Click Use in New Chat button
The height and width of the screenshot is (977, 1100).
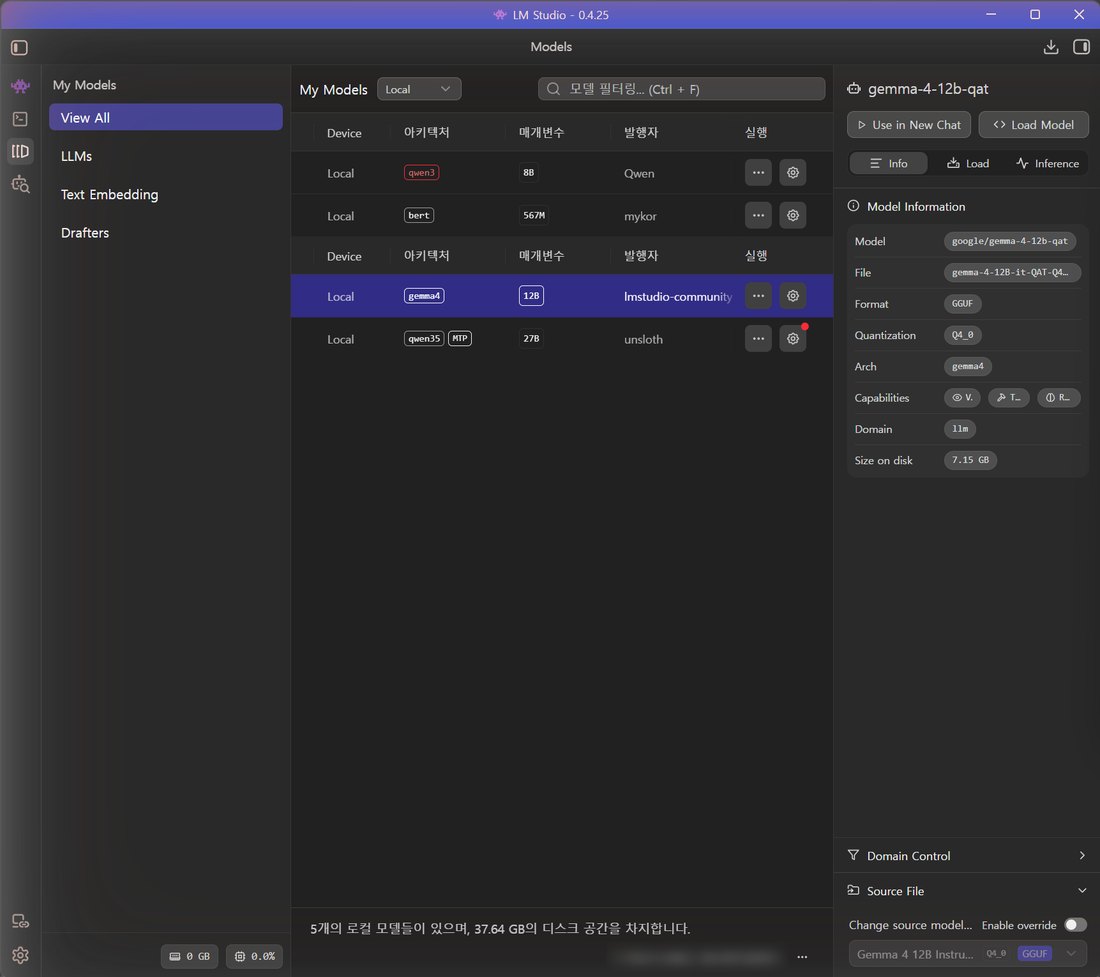point(909,125)
